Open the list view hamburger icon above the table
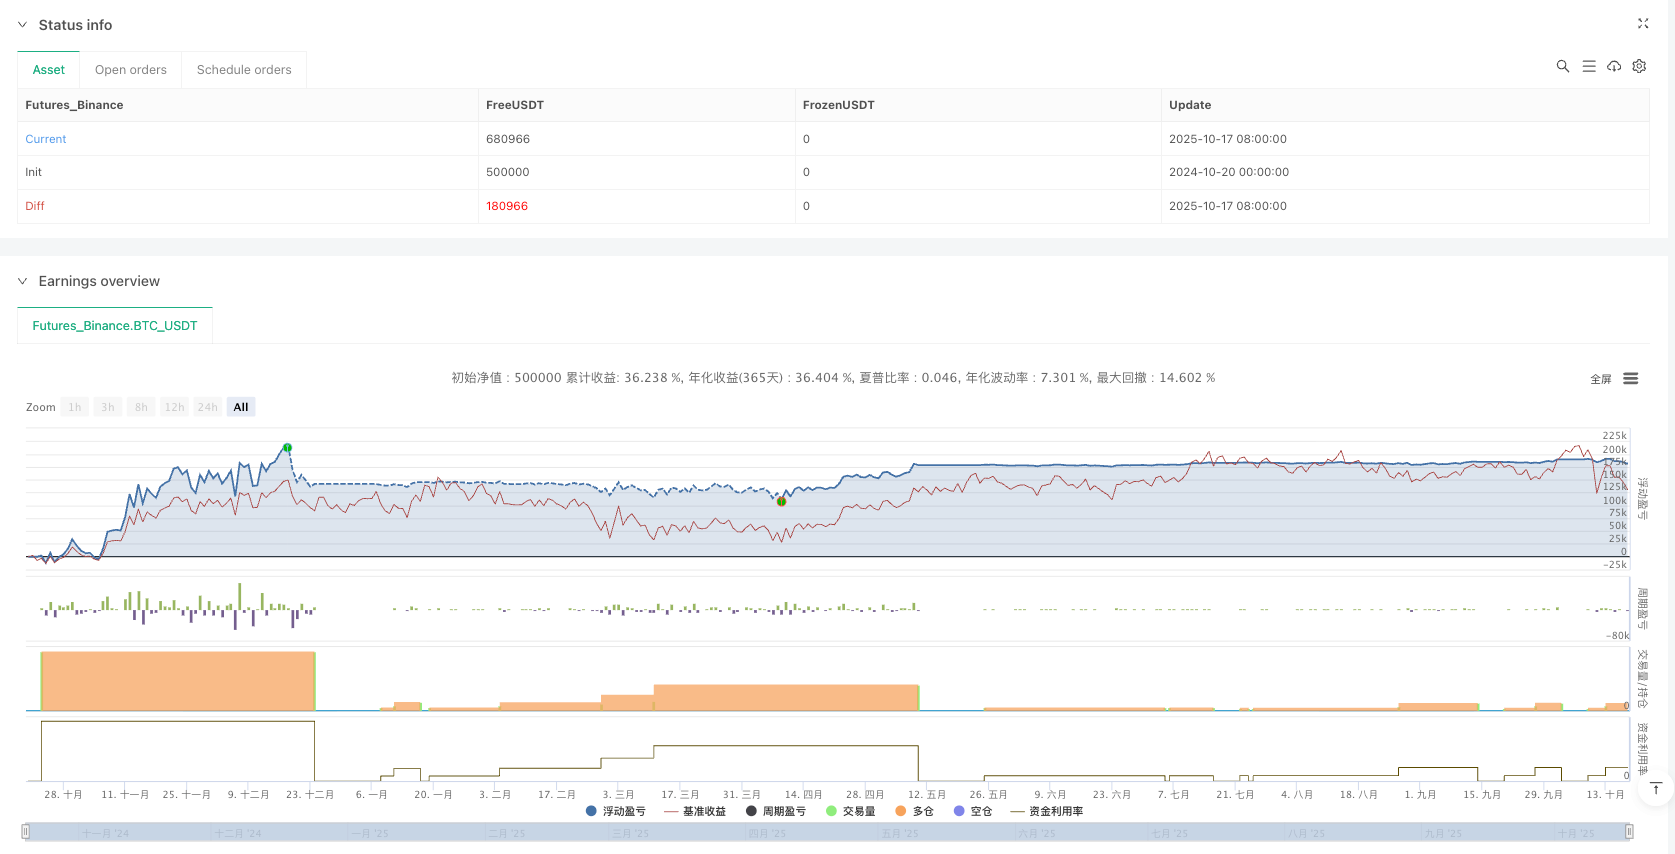This screenshot has width=1675, height=854. [1588, 66]
